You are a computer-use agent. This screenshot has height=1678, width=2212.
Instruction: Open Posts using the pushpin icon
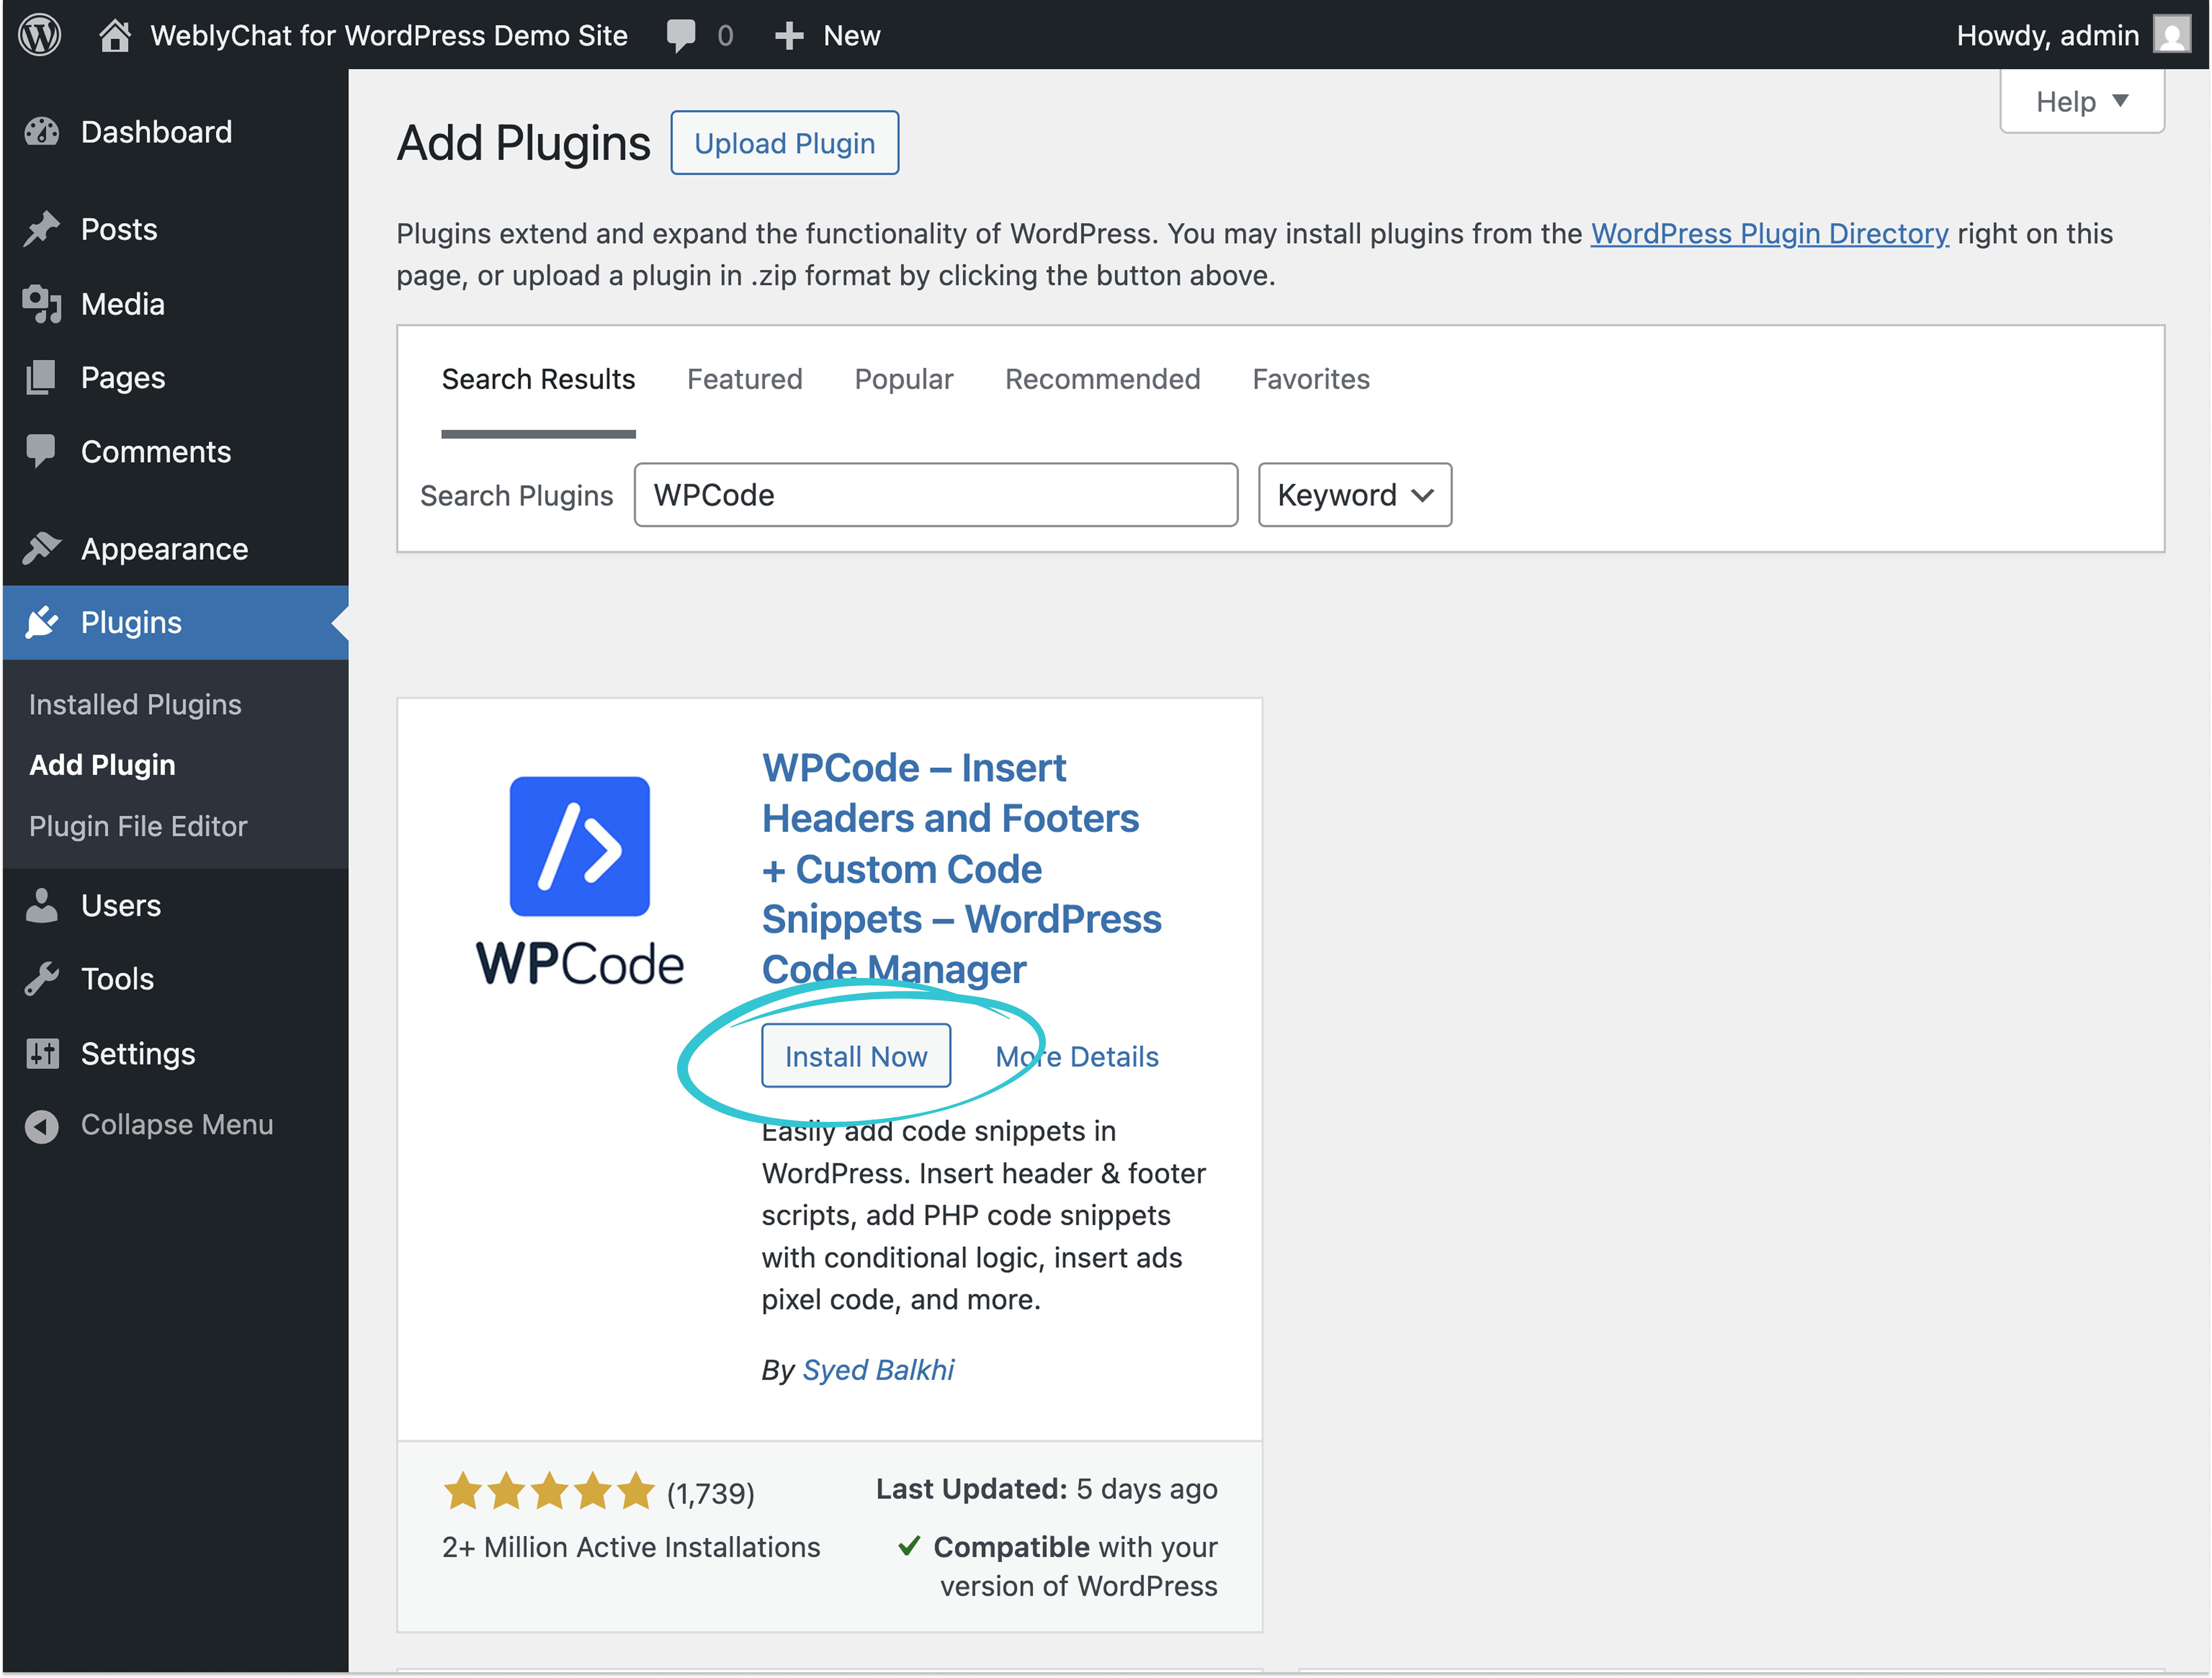click(42, 228)
